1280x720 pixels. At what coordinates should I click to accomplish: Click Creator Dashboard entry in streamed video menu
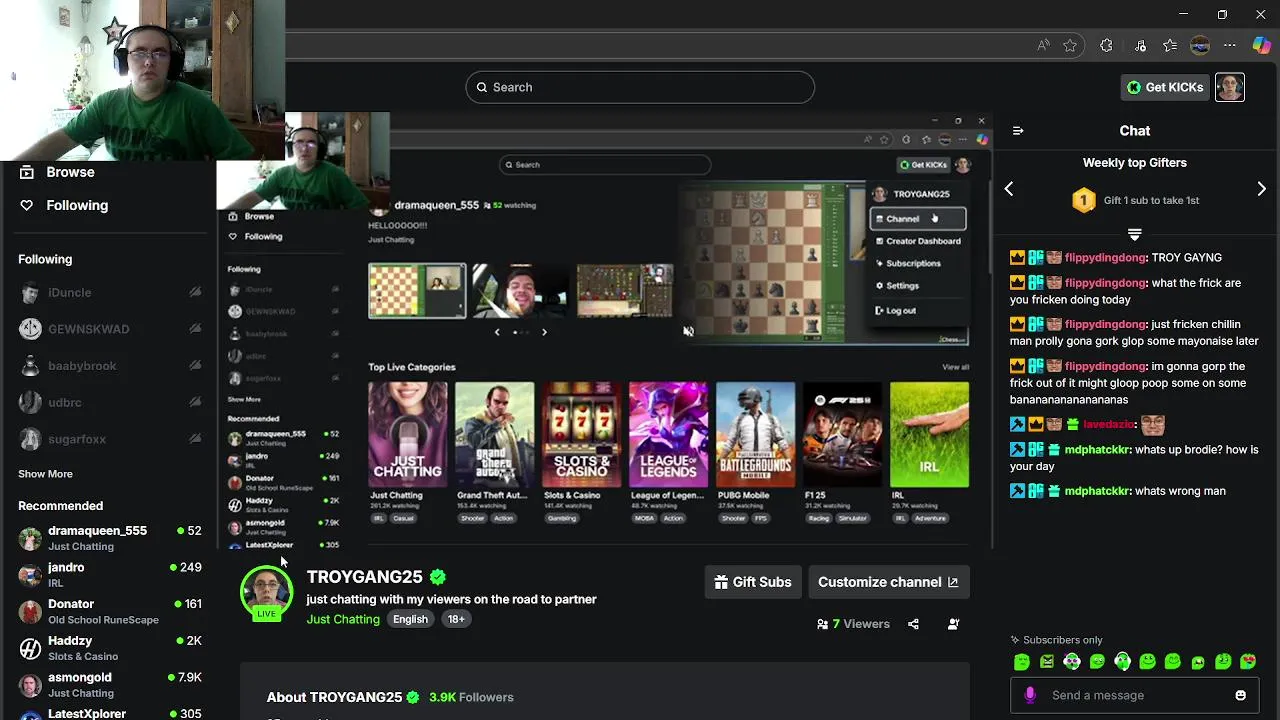point(918,241)
